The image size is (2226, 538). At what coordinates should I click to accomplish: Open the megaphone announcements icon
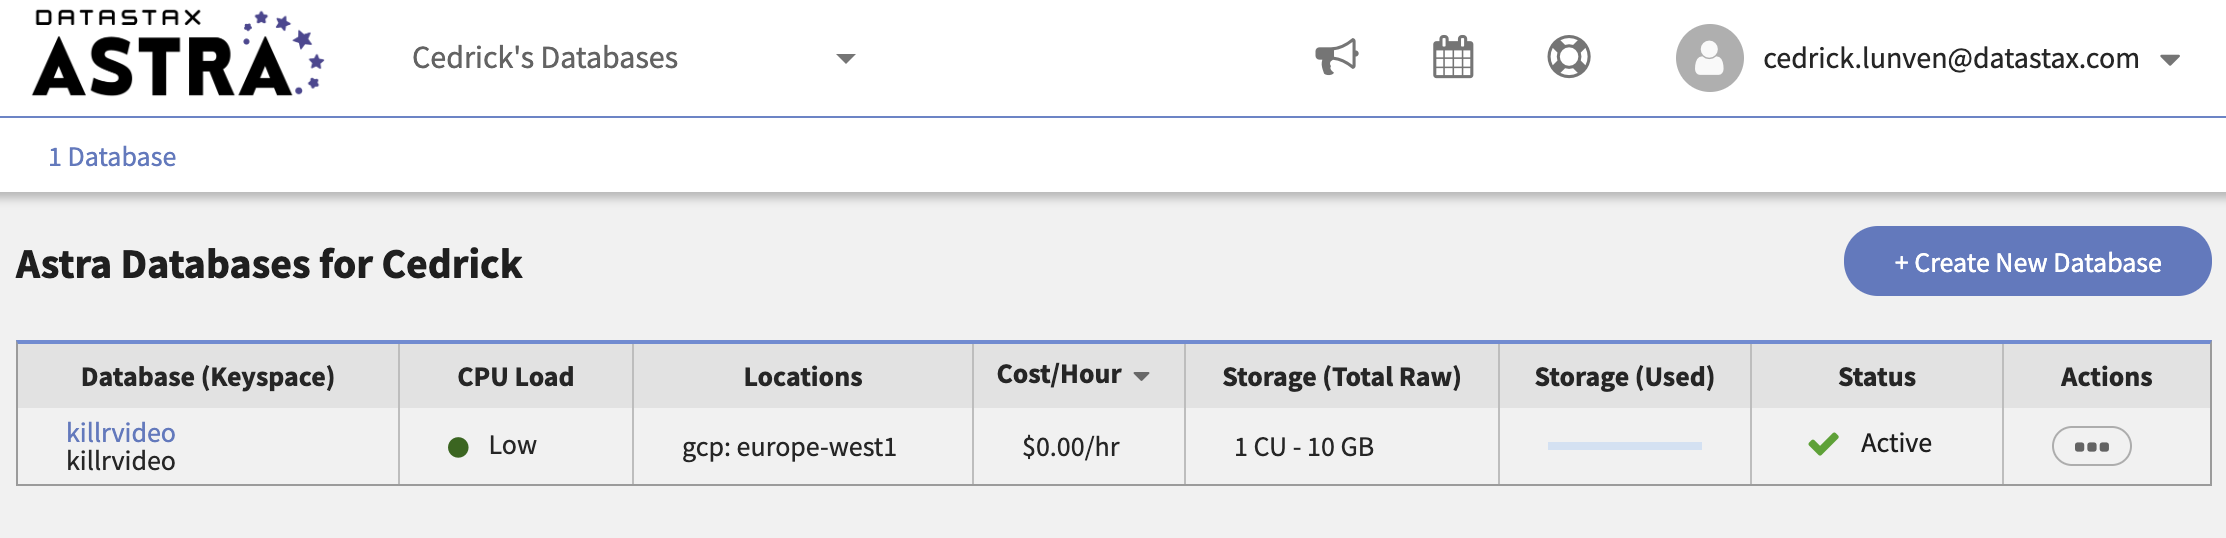(1336, 57)
